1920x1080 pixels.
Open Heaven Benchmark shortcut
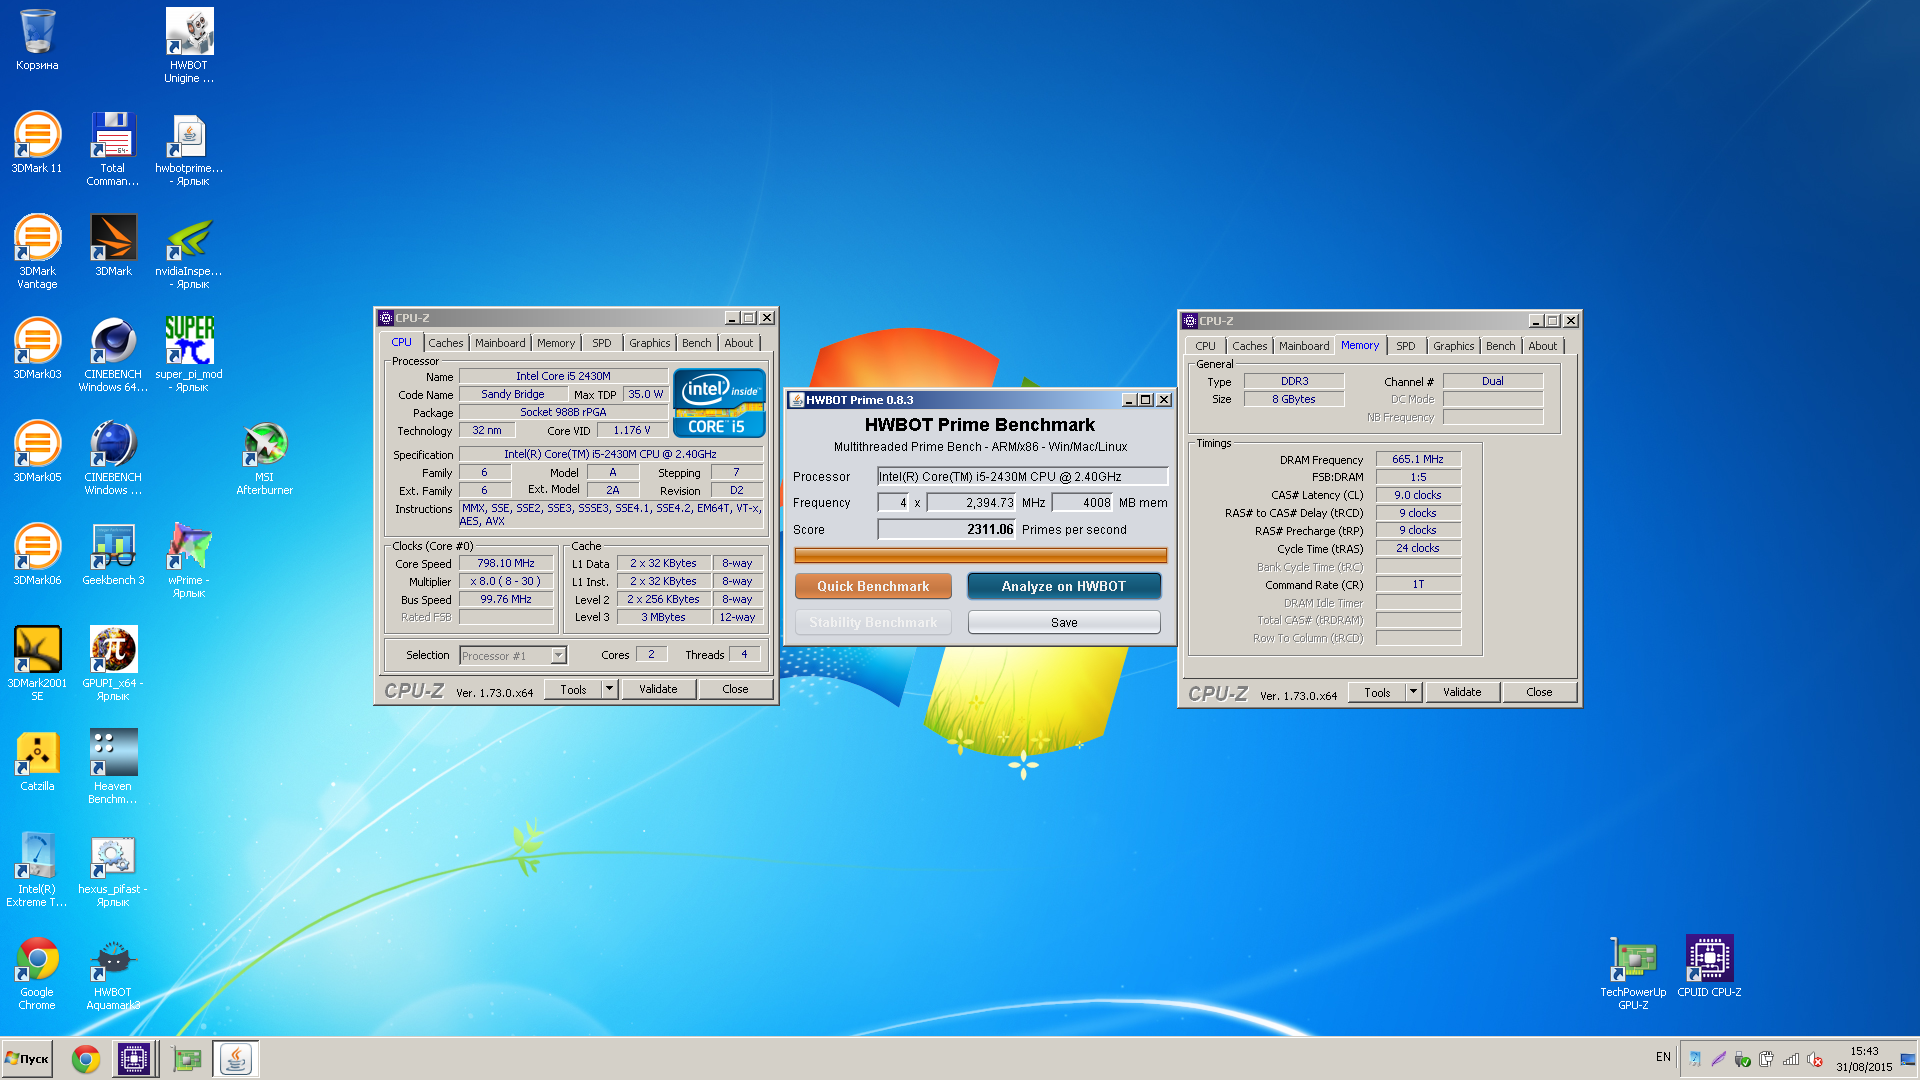[x=113, y=766]
